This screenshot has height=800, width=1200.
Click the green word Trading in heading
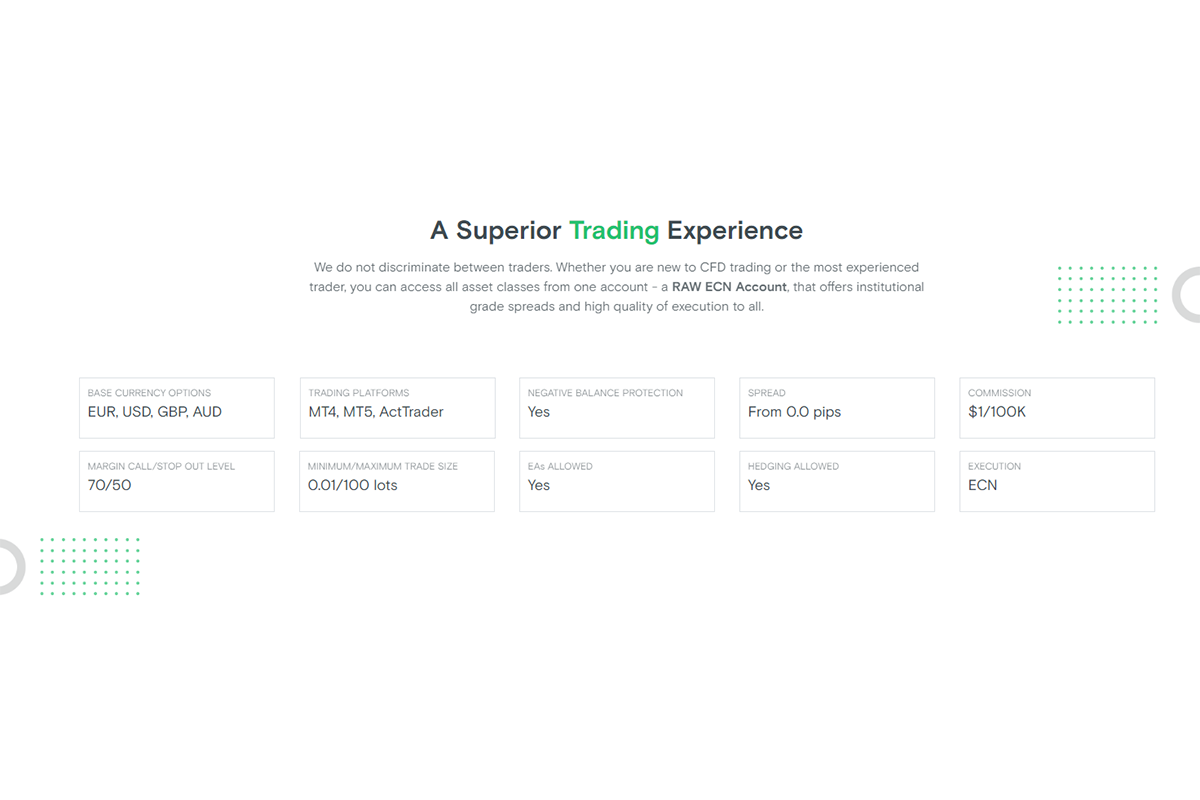coord(614,231)
